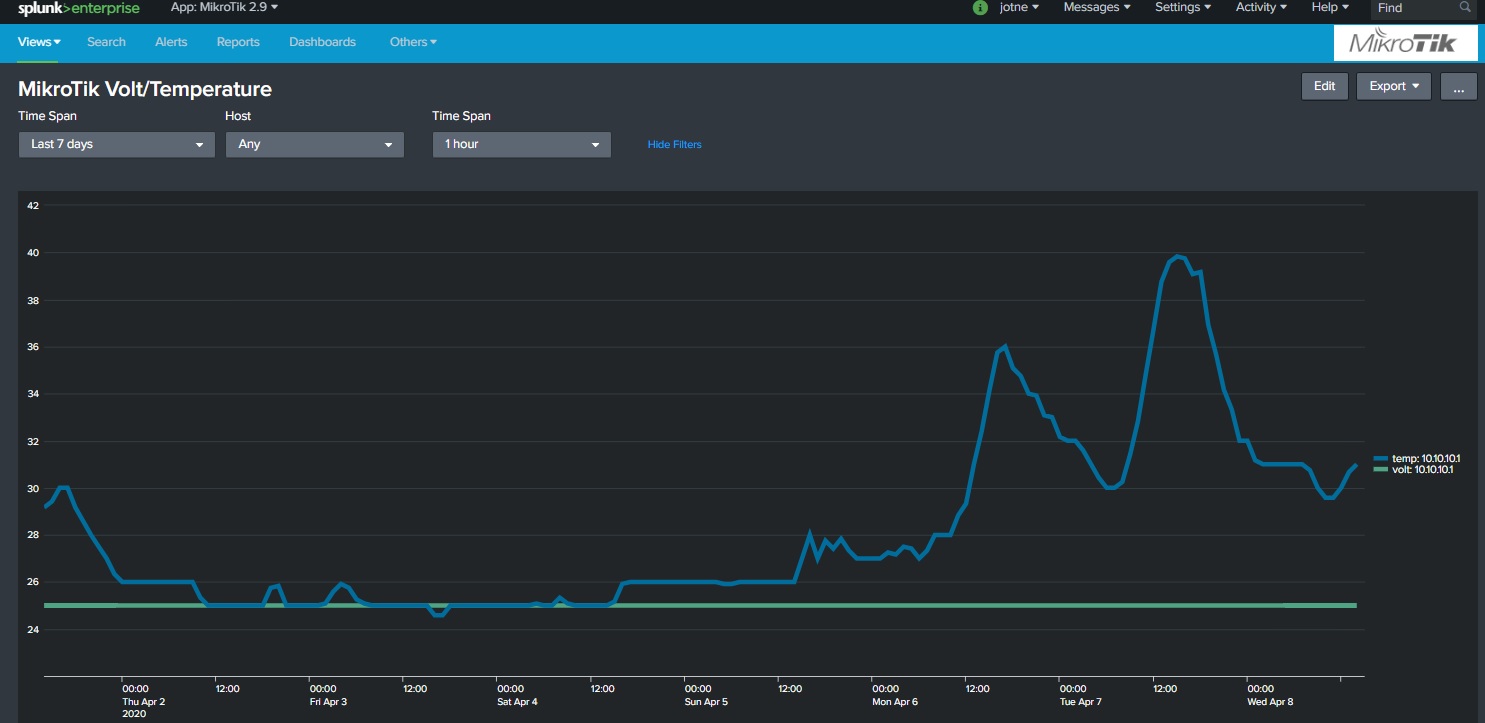Click the more options ellipsis button

[x=1459, y=86]
